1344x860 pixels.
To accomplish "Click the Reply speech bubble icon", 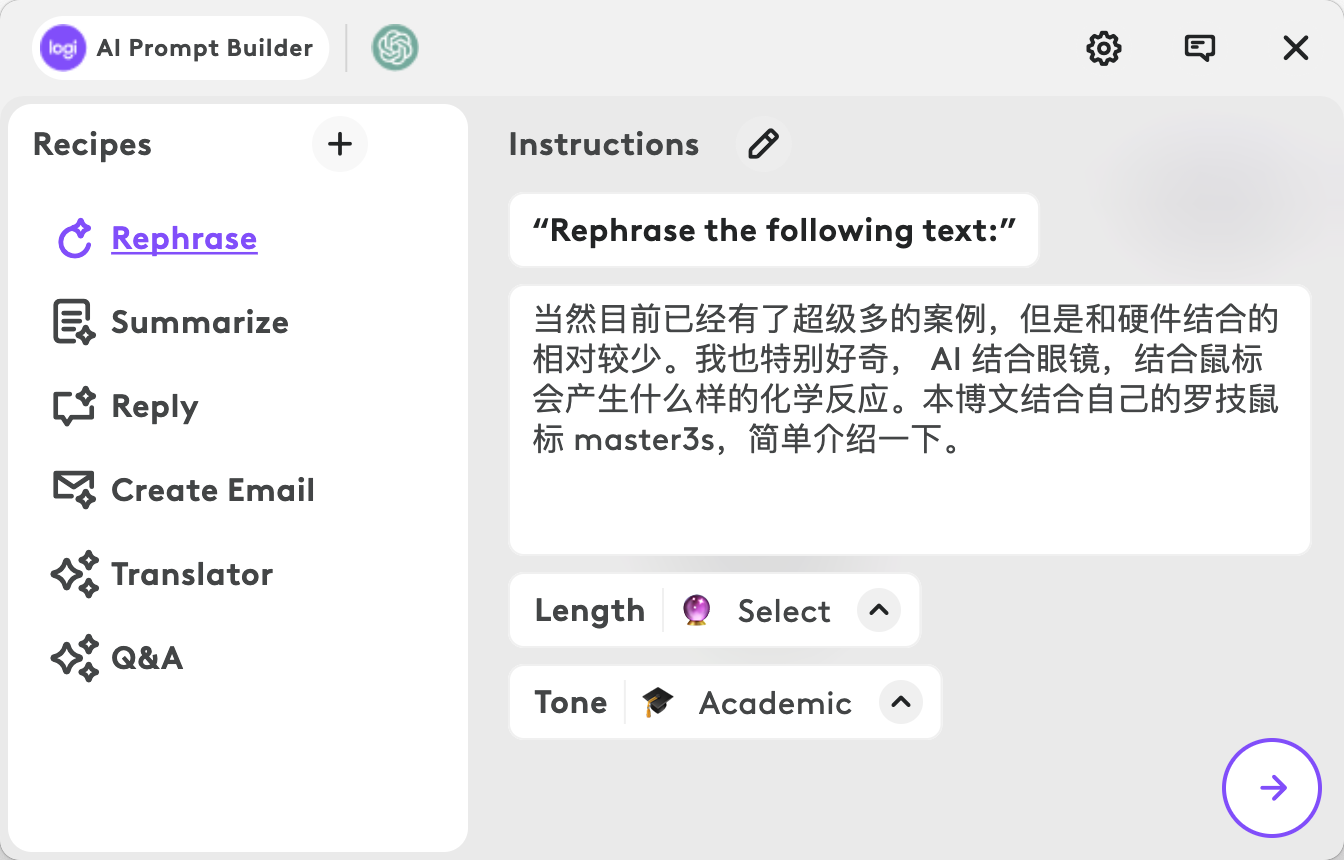I will [73, 406].
